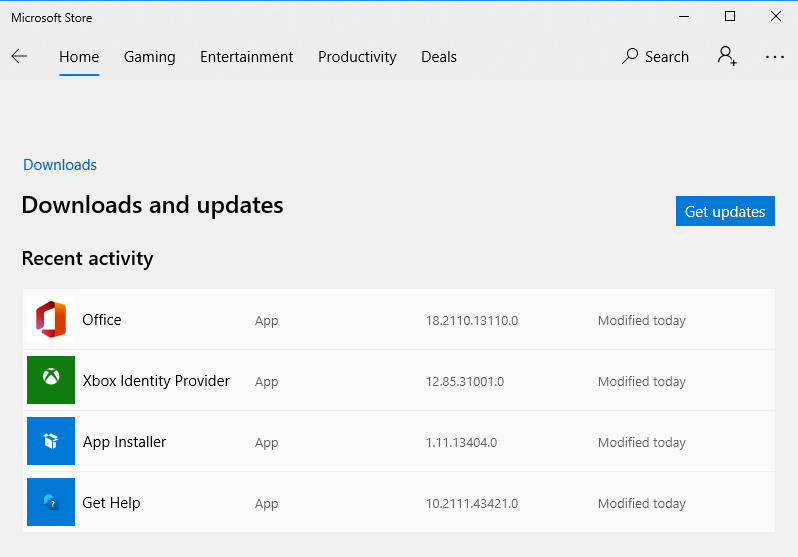Select the Office app name
Viewport: 798px width, 557px height.
click(x=102, y=320)
